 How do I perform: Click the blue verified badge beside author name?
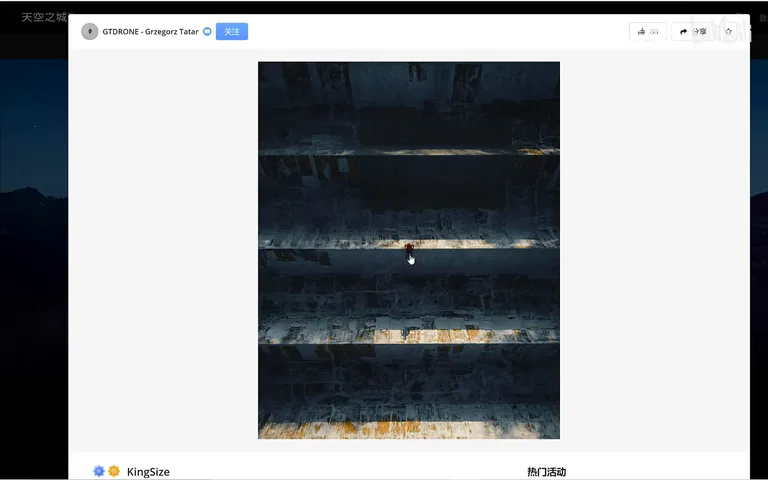click(x=207, y=31)
